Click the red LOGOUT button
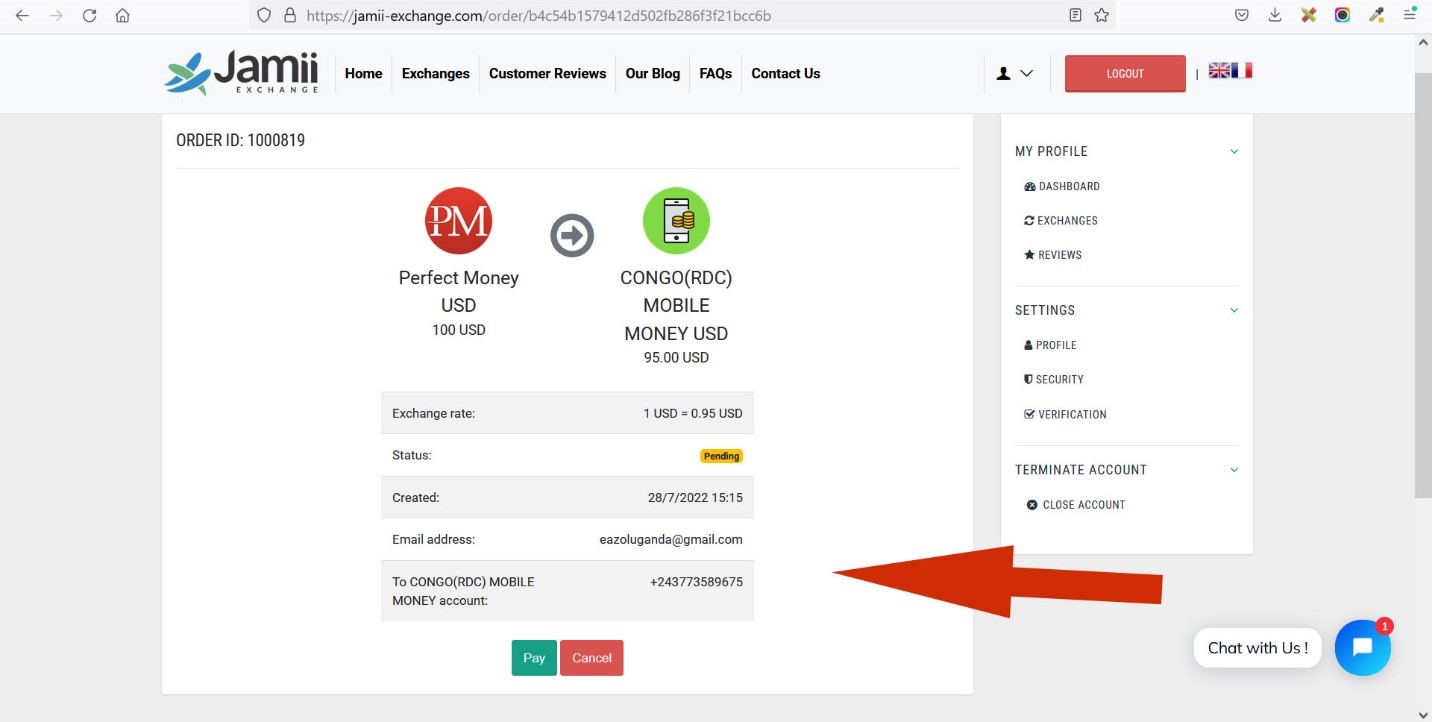The image size is (1432, 722). pyautogui.click(x=1125, y=73)
